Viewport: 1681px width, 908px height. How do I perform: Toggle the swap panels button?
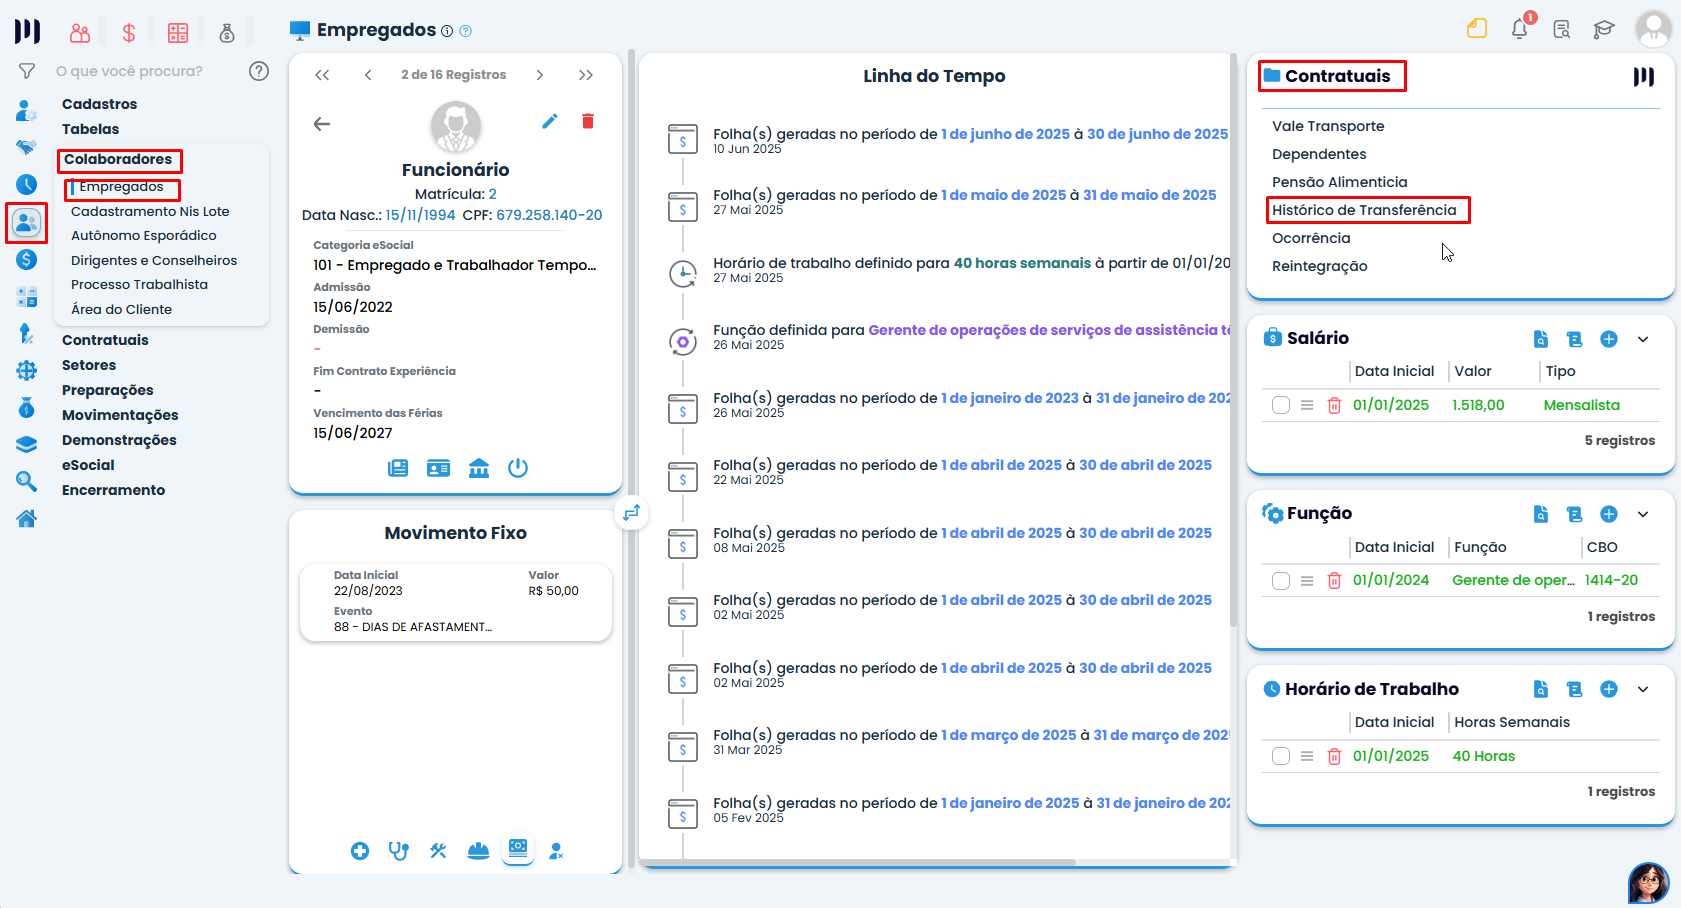pos(631,513)
